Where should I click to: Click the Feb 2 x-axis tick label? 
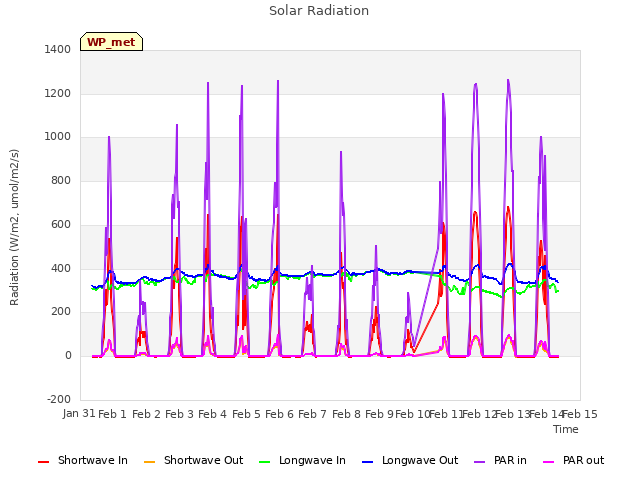point(146,414)
